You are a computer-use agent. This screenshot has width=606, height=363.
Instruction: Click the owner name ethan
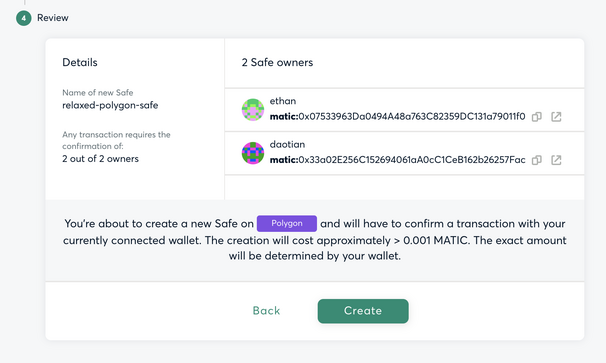pos(283,101)
